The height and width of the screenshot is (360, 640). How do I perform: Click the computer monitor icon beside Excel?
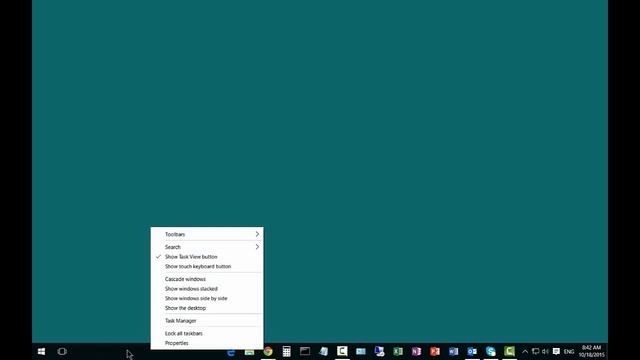tap(379, 351)
